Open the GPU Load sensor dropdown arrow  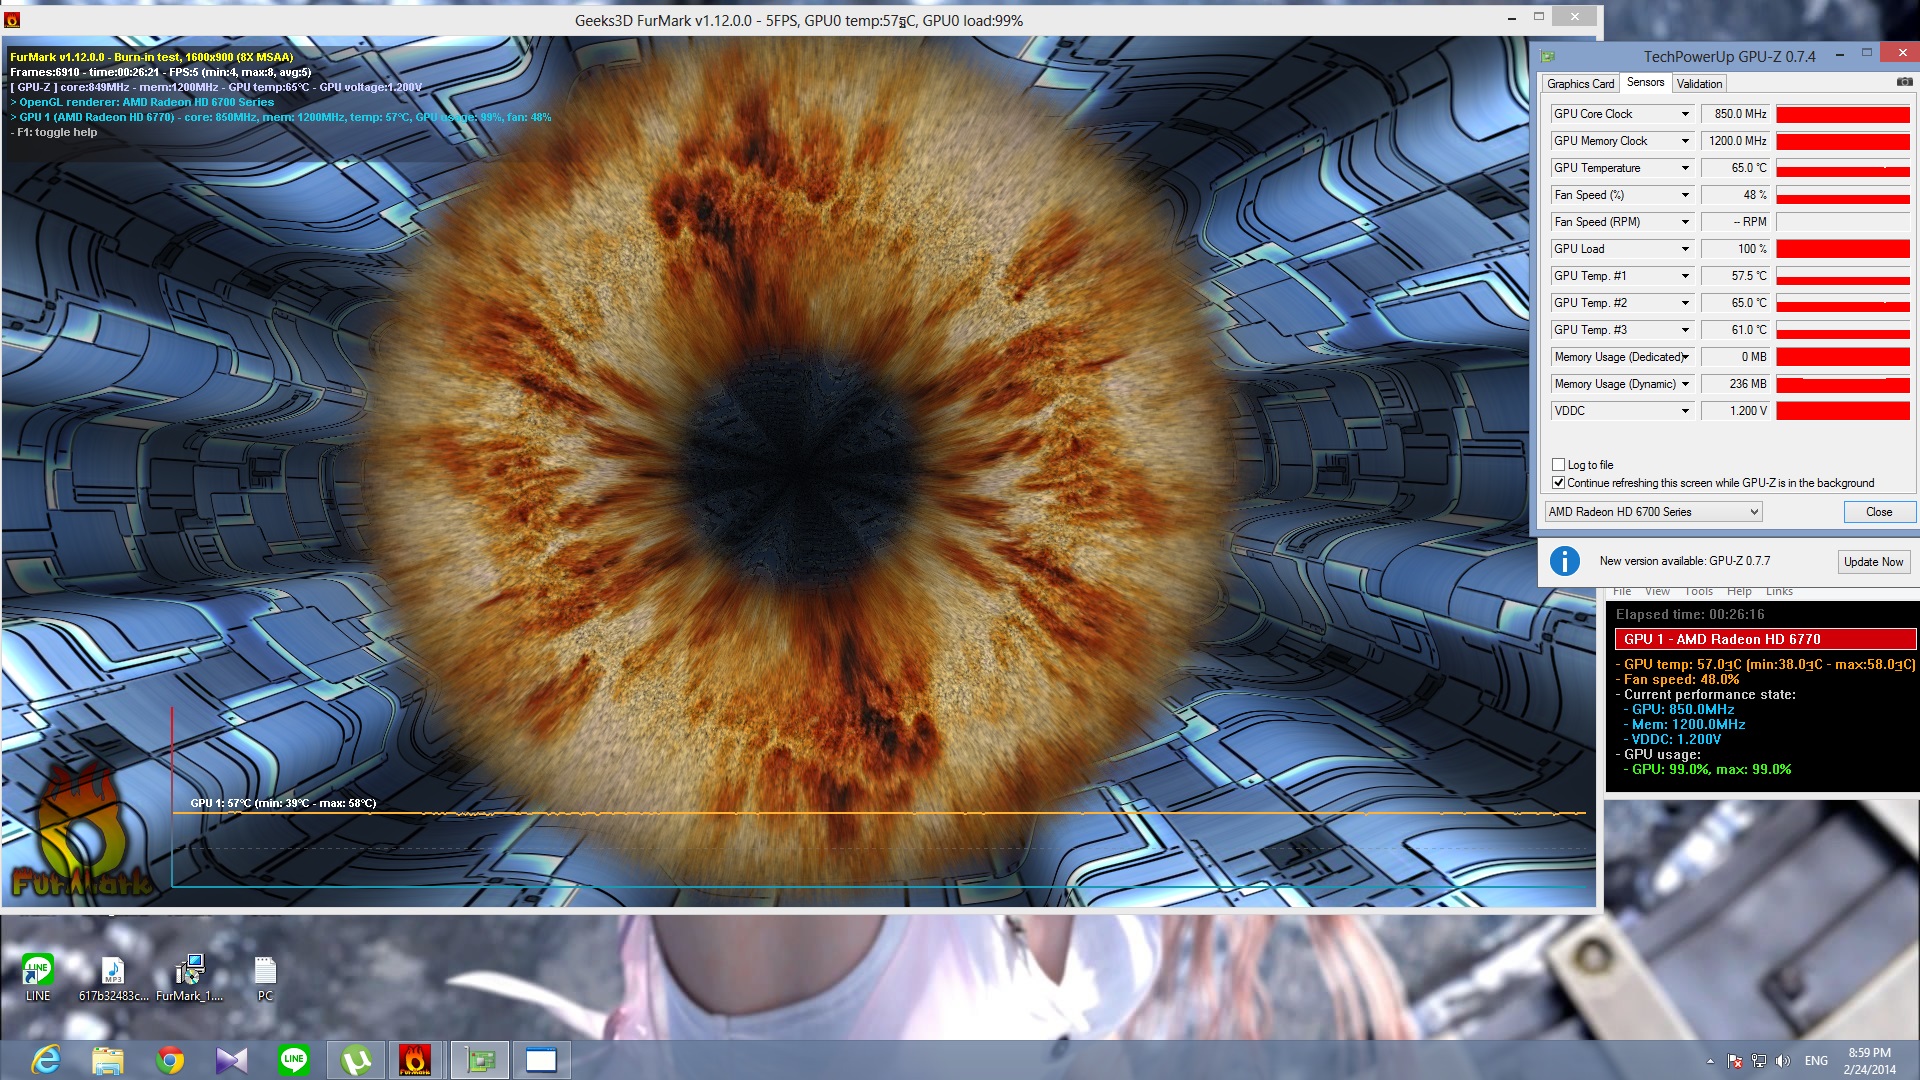1685,249
